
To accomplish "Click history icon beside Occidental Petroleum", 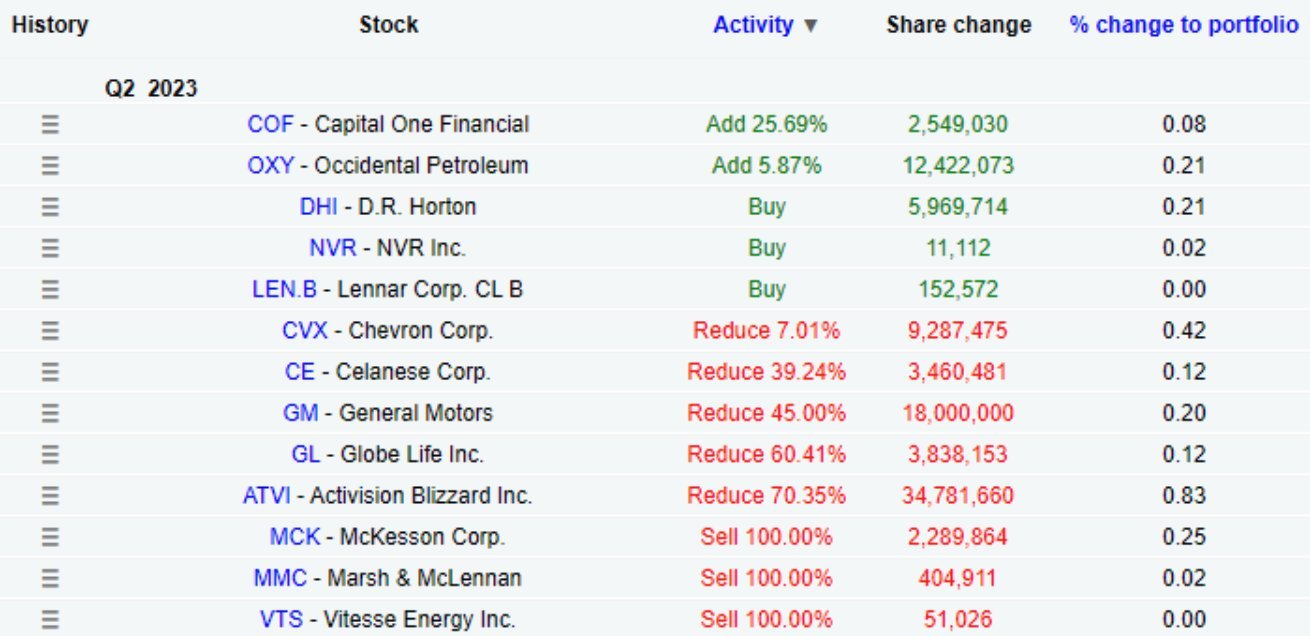I will click(50, 166).
